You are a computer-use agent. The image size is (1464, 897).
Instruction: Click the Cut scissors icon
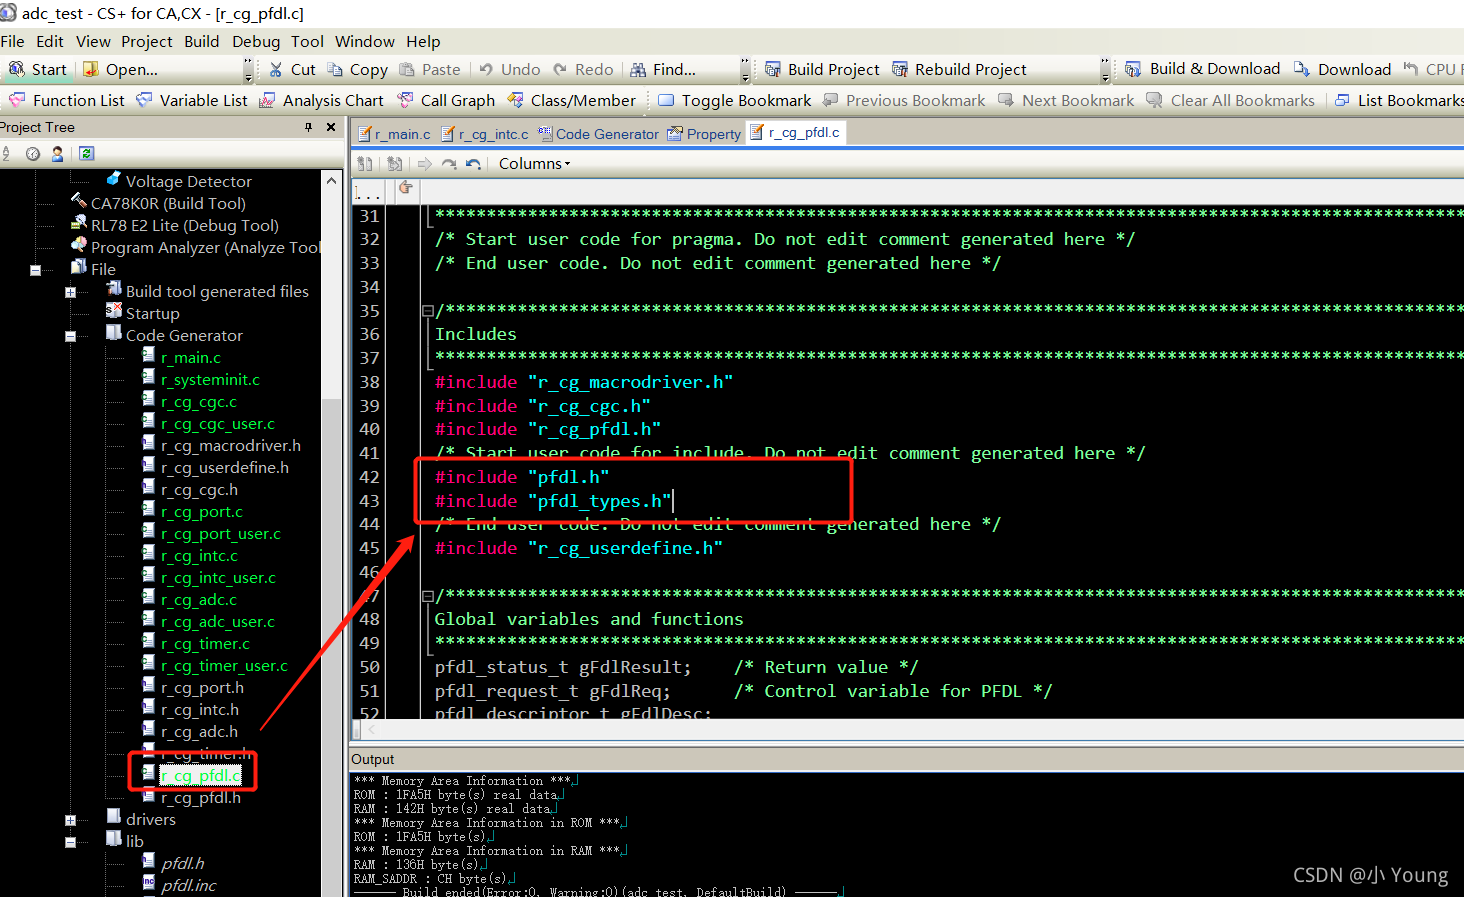pyautogui.click(x=276, y=69)
